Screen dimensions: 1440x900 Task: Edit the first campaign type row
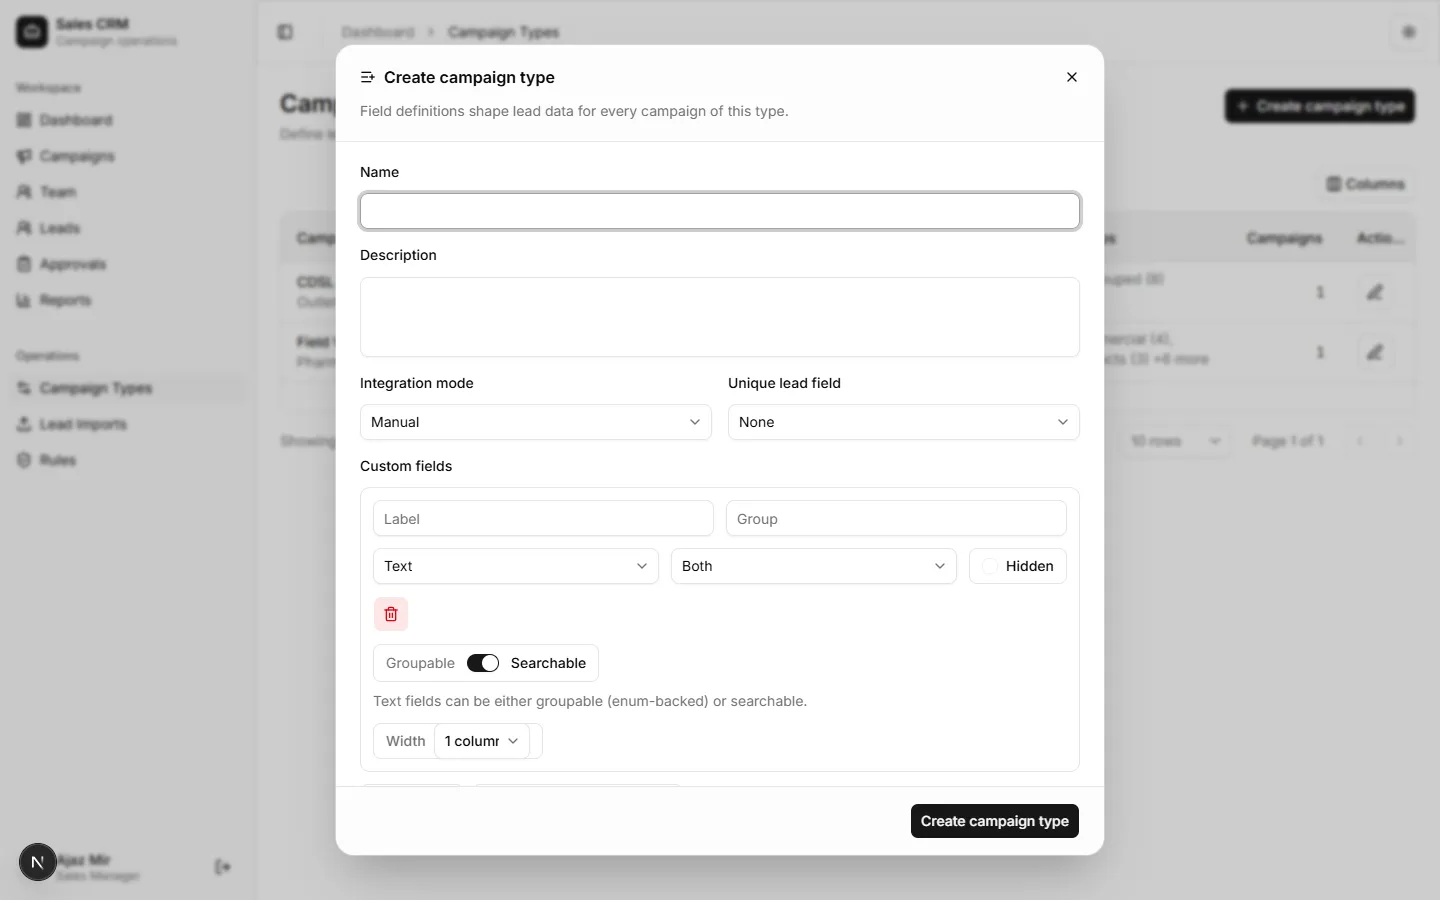coord(1375,292)
